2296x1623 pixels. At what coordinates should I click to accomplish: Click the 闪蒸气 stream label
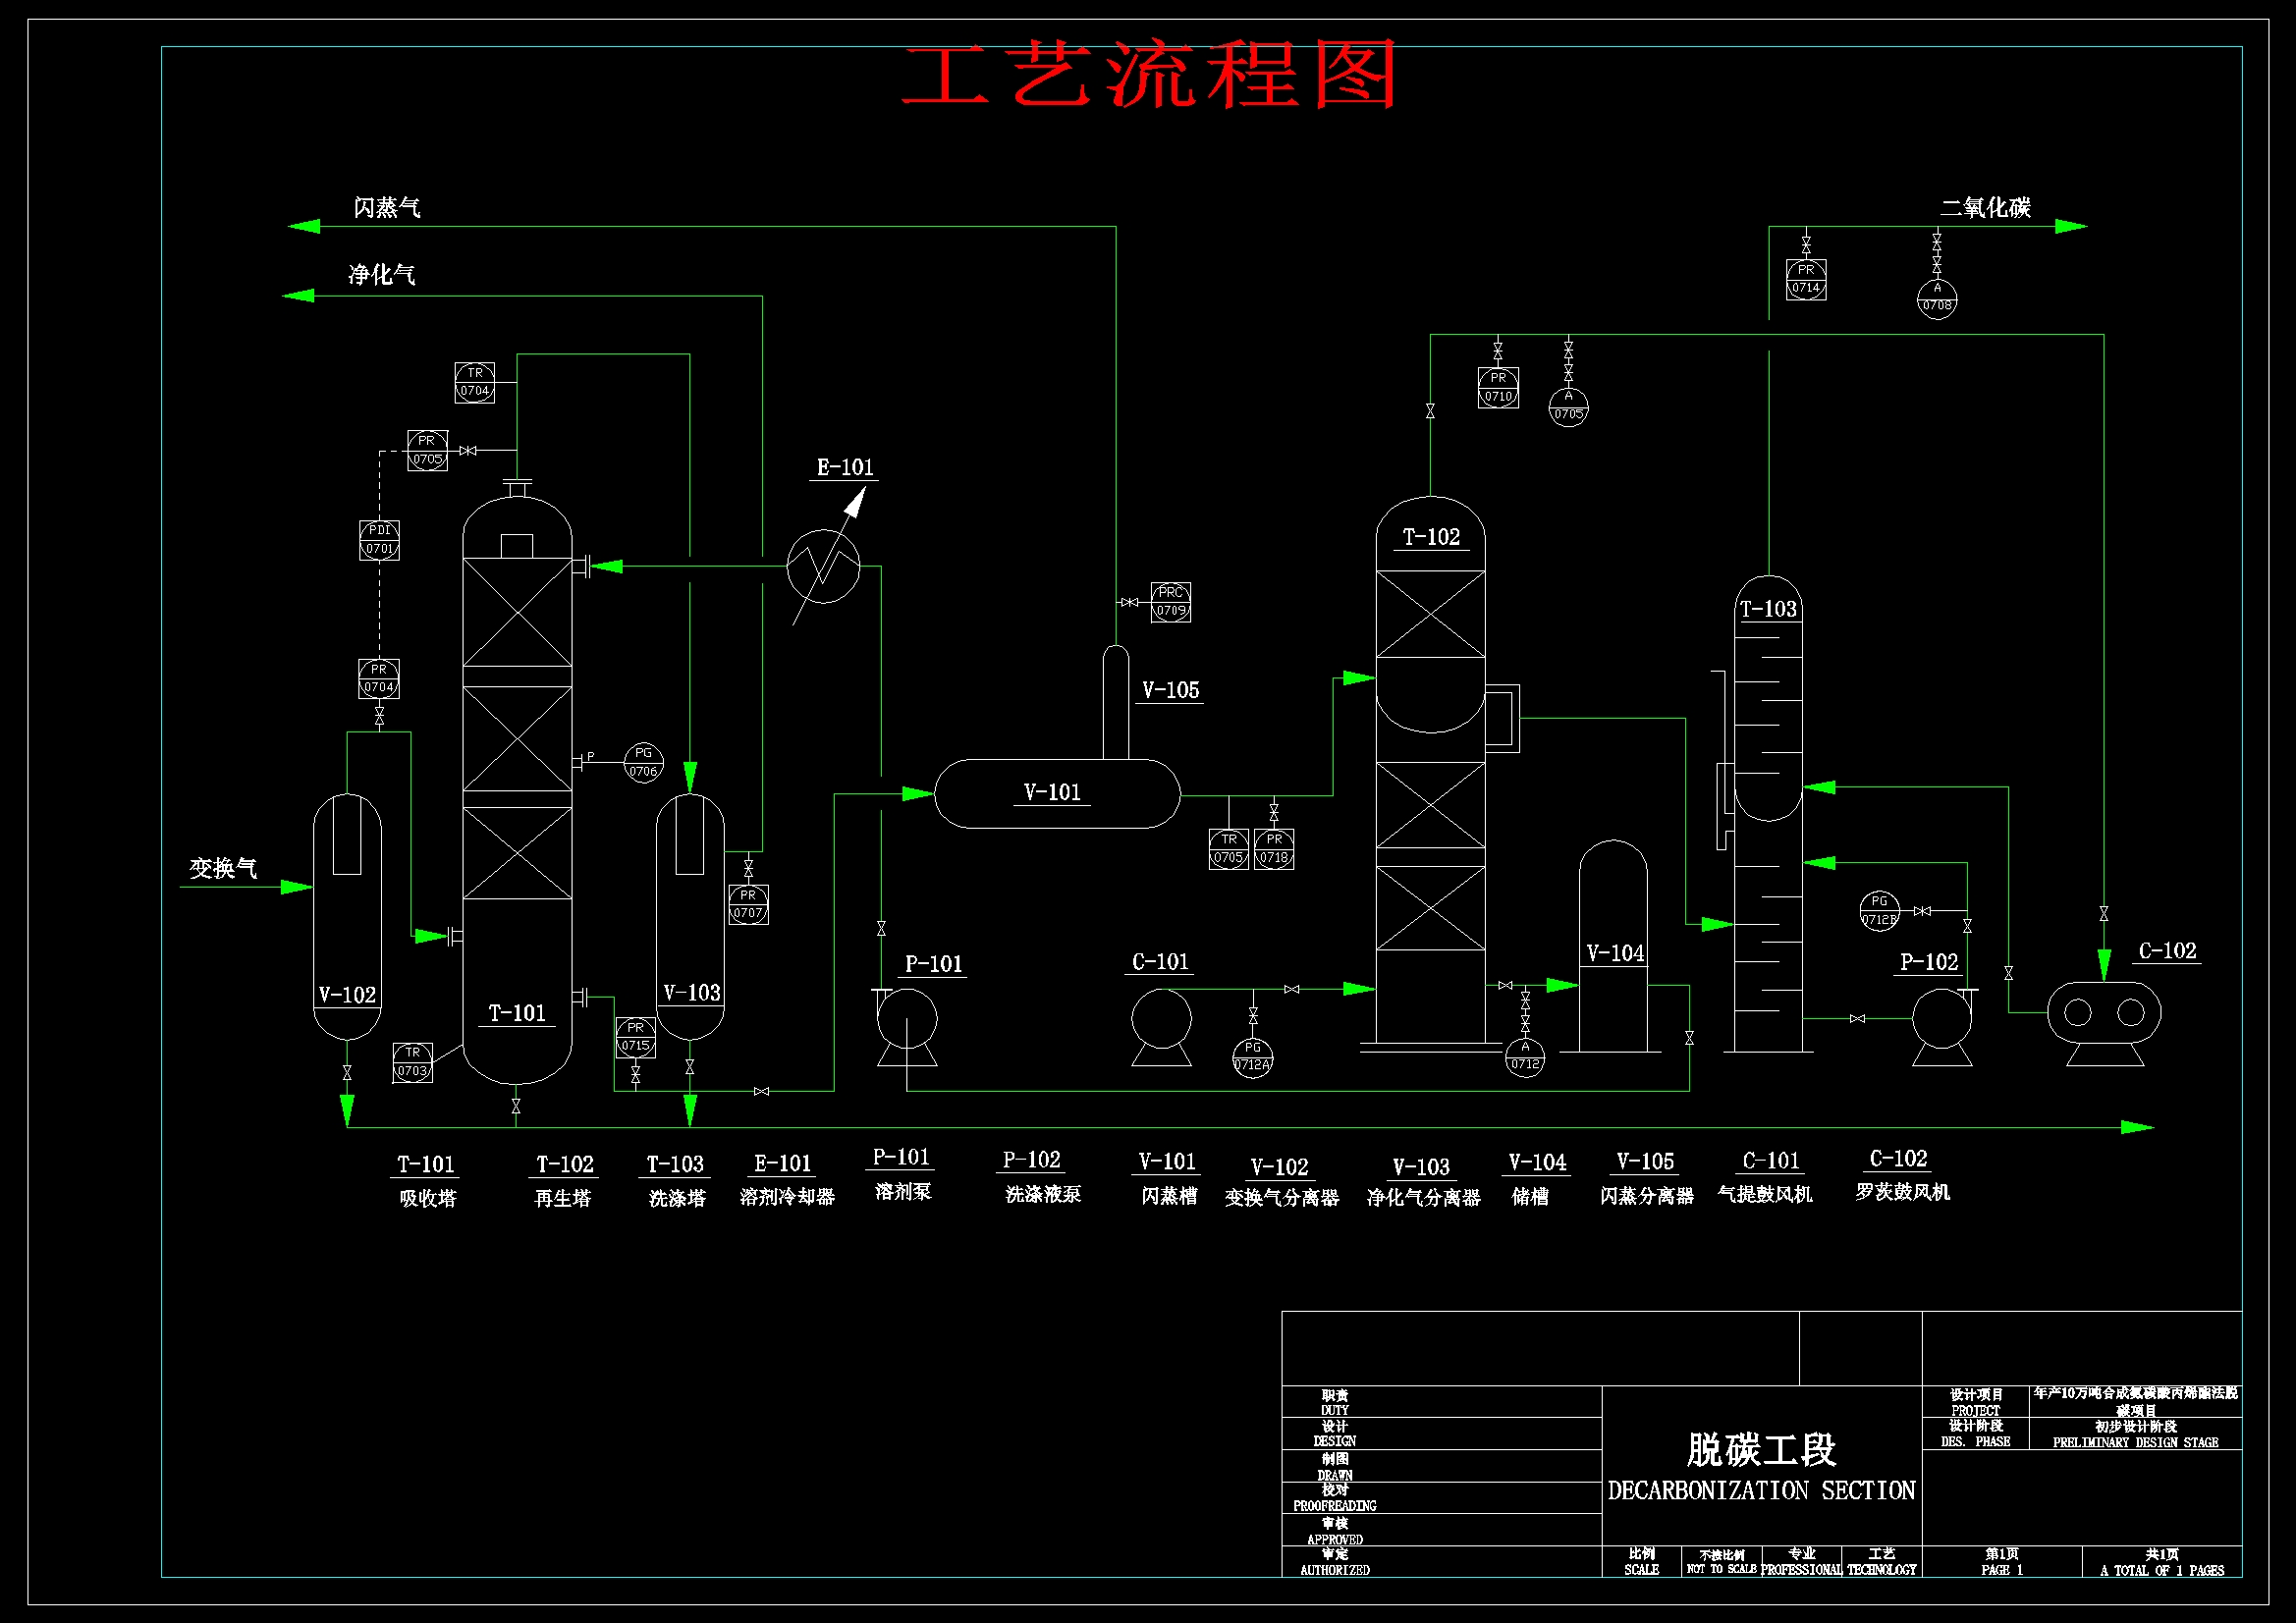[x=388, y=207]
